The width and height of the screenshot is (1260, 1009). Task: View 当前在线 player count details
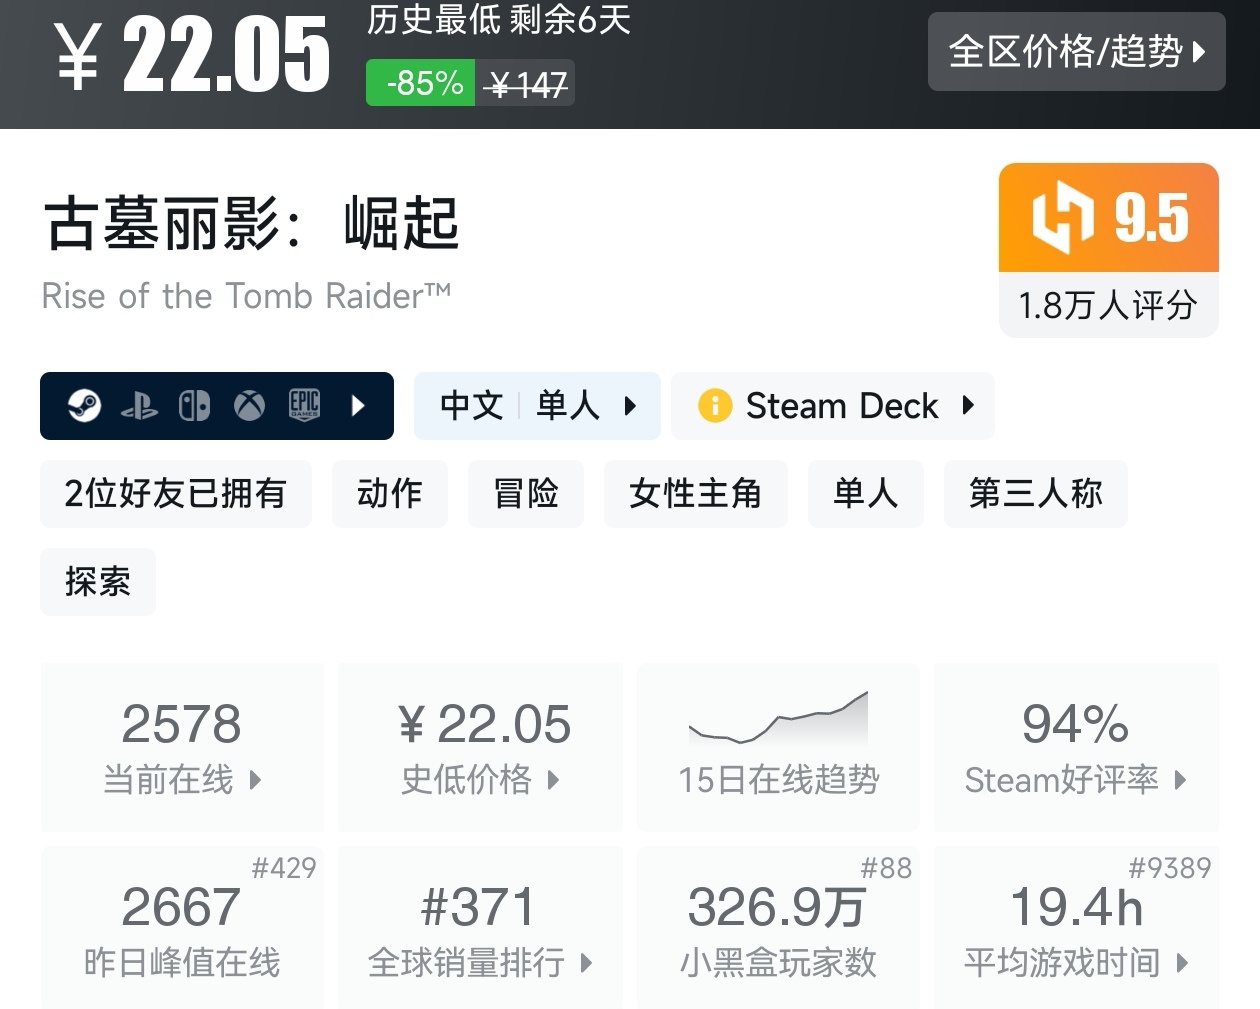pos(182,747)
